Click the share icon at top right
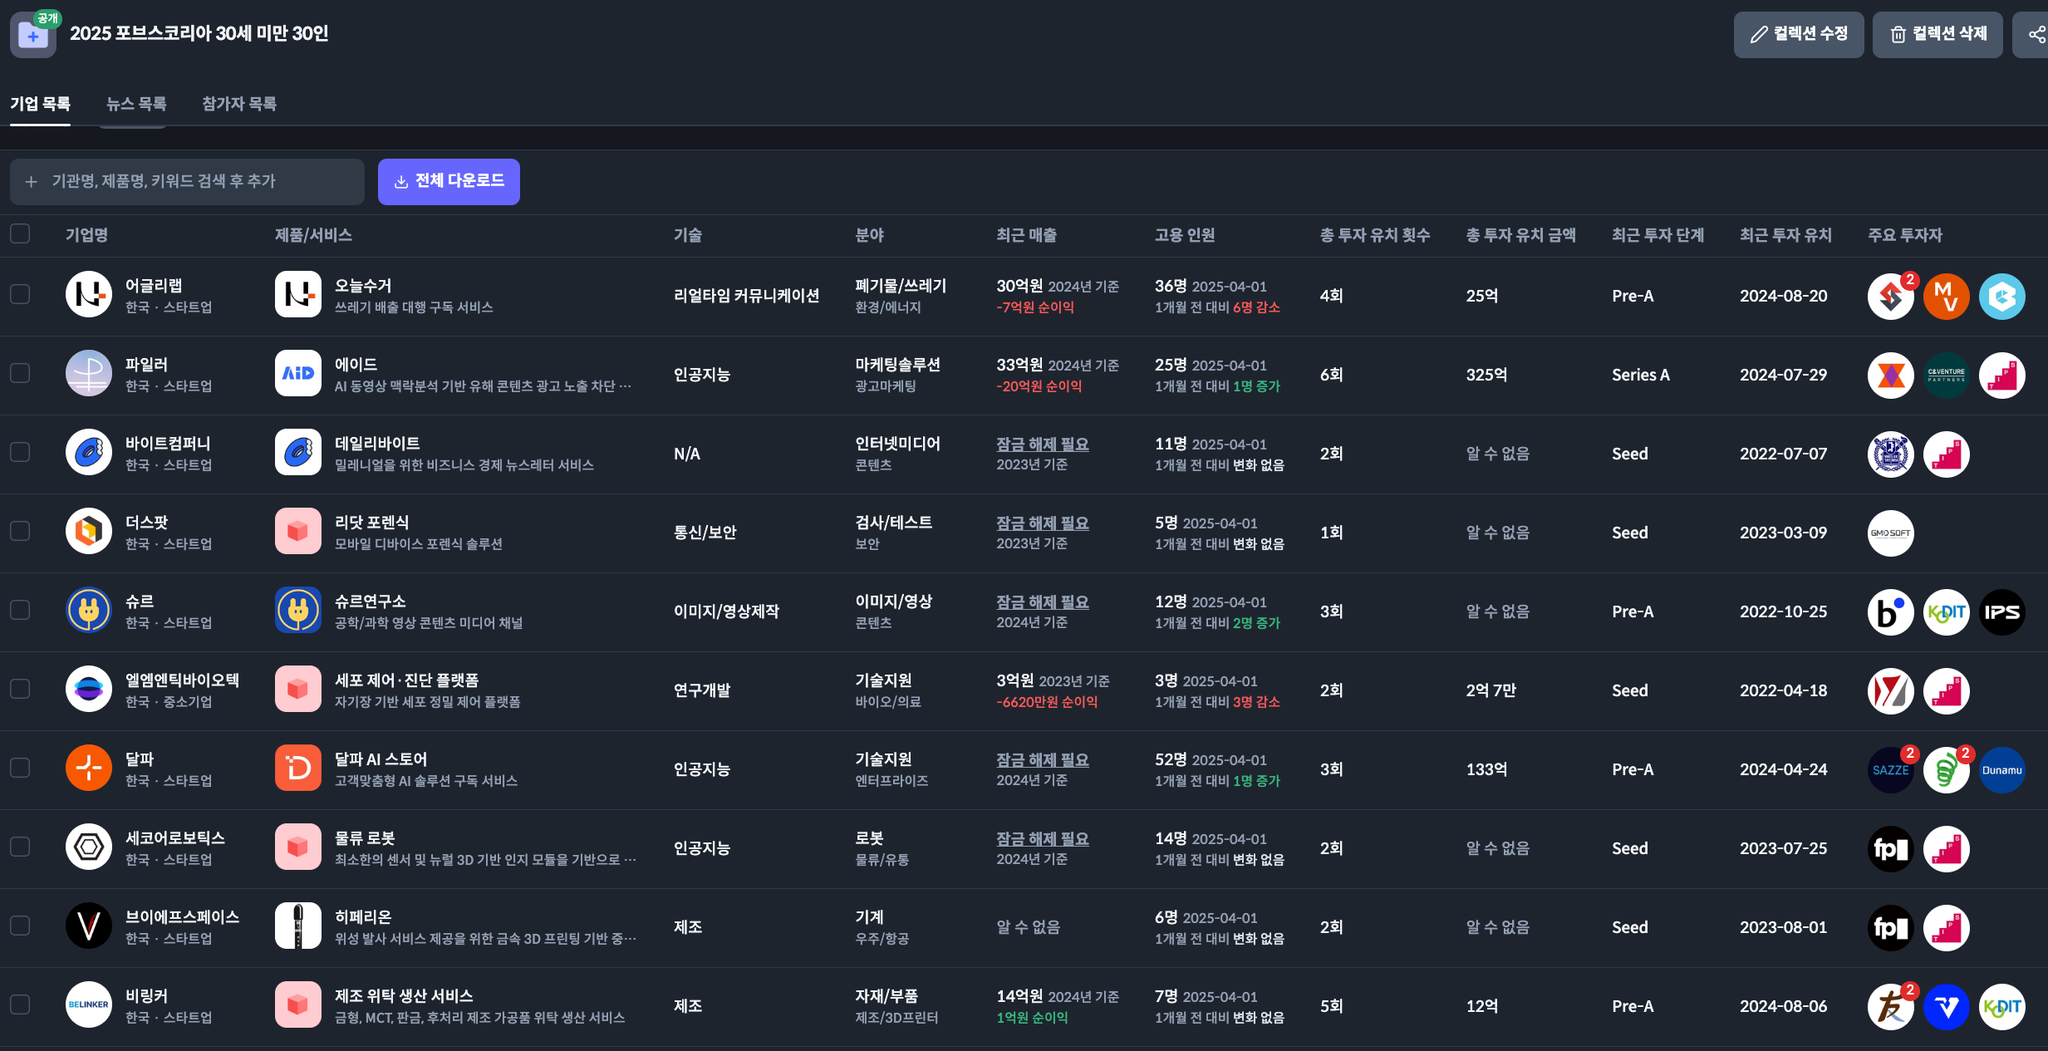 coord(2035,35)
